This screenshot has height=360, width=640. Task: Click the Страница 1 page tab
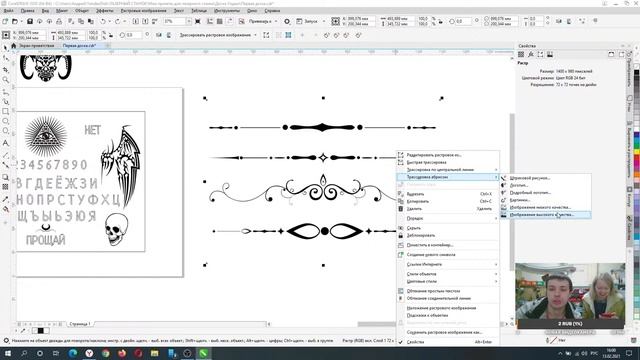click(x=80, y=324)
